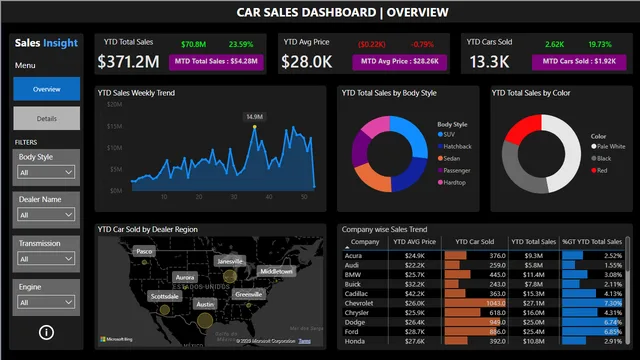Click the Janesville label on the map
Image resolution: width=640 pixels, height=360 pixels.
click(230, 261)
